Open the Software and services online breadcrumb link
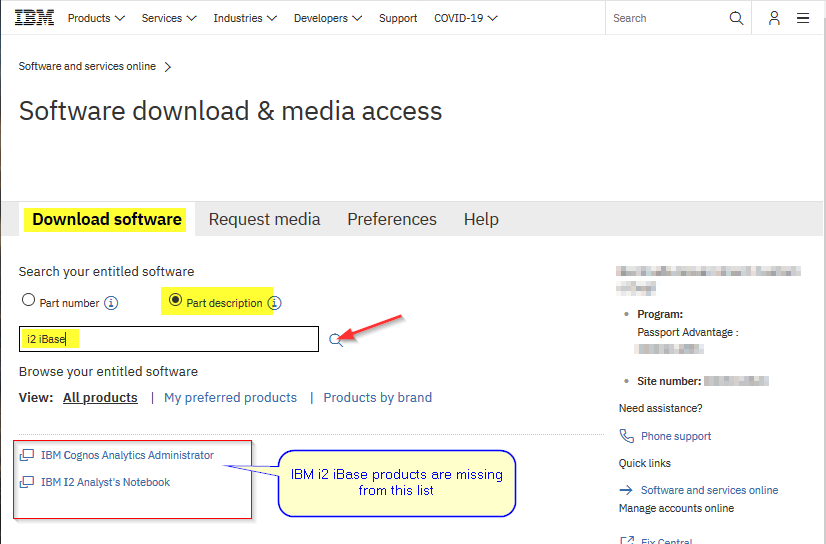Screen dimensions: 826x544 [87, 66]
